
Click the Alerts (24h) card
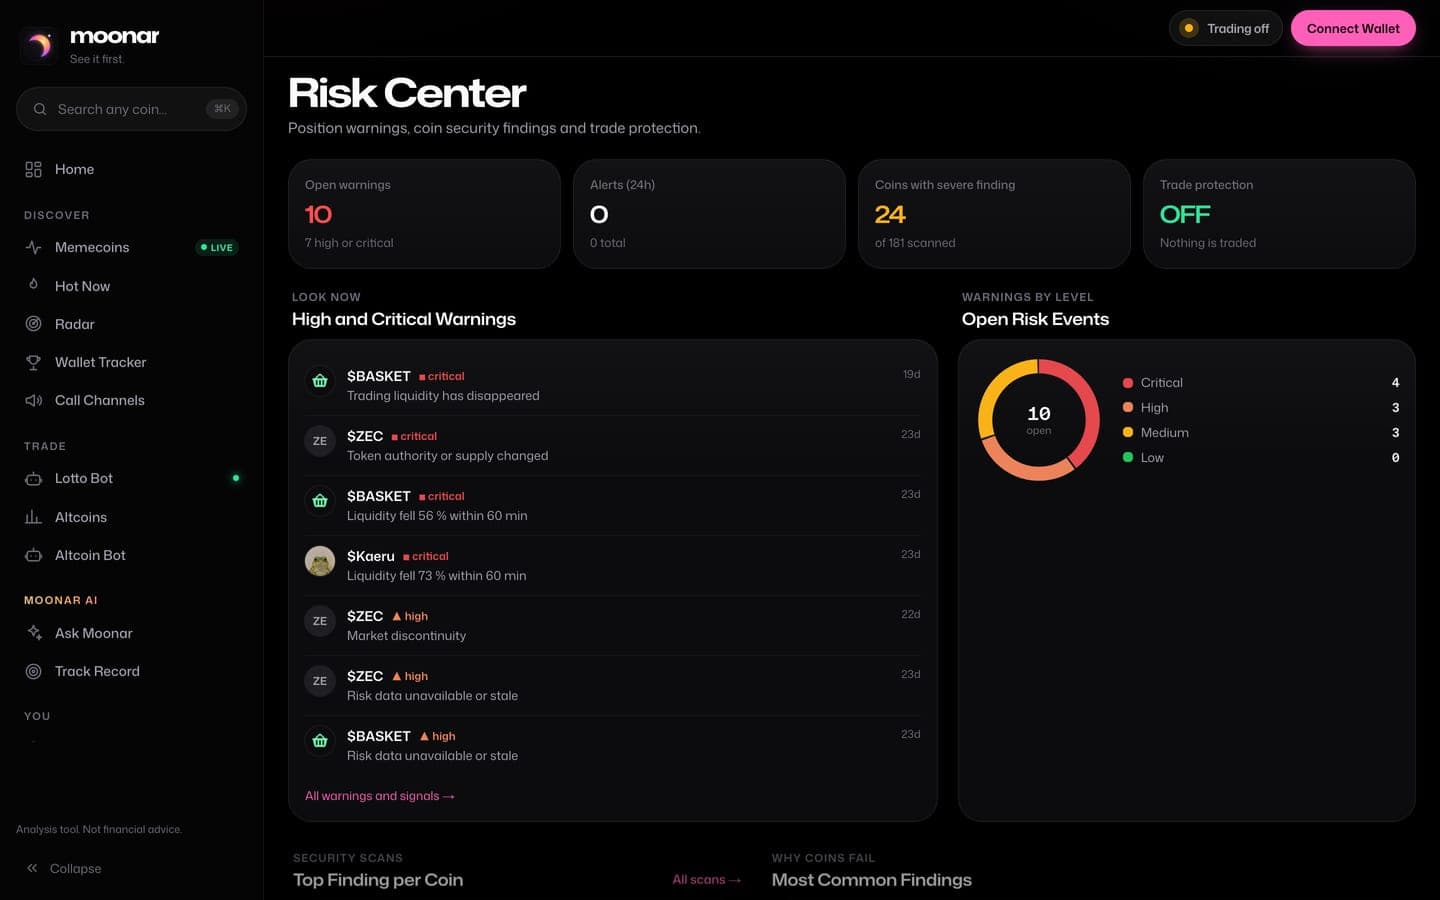[x=709, y=214]
